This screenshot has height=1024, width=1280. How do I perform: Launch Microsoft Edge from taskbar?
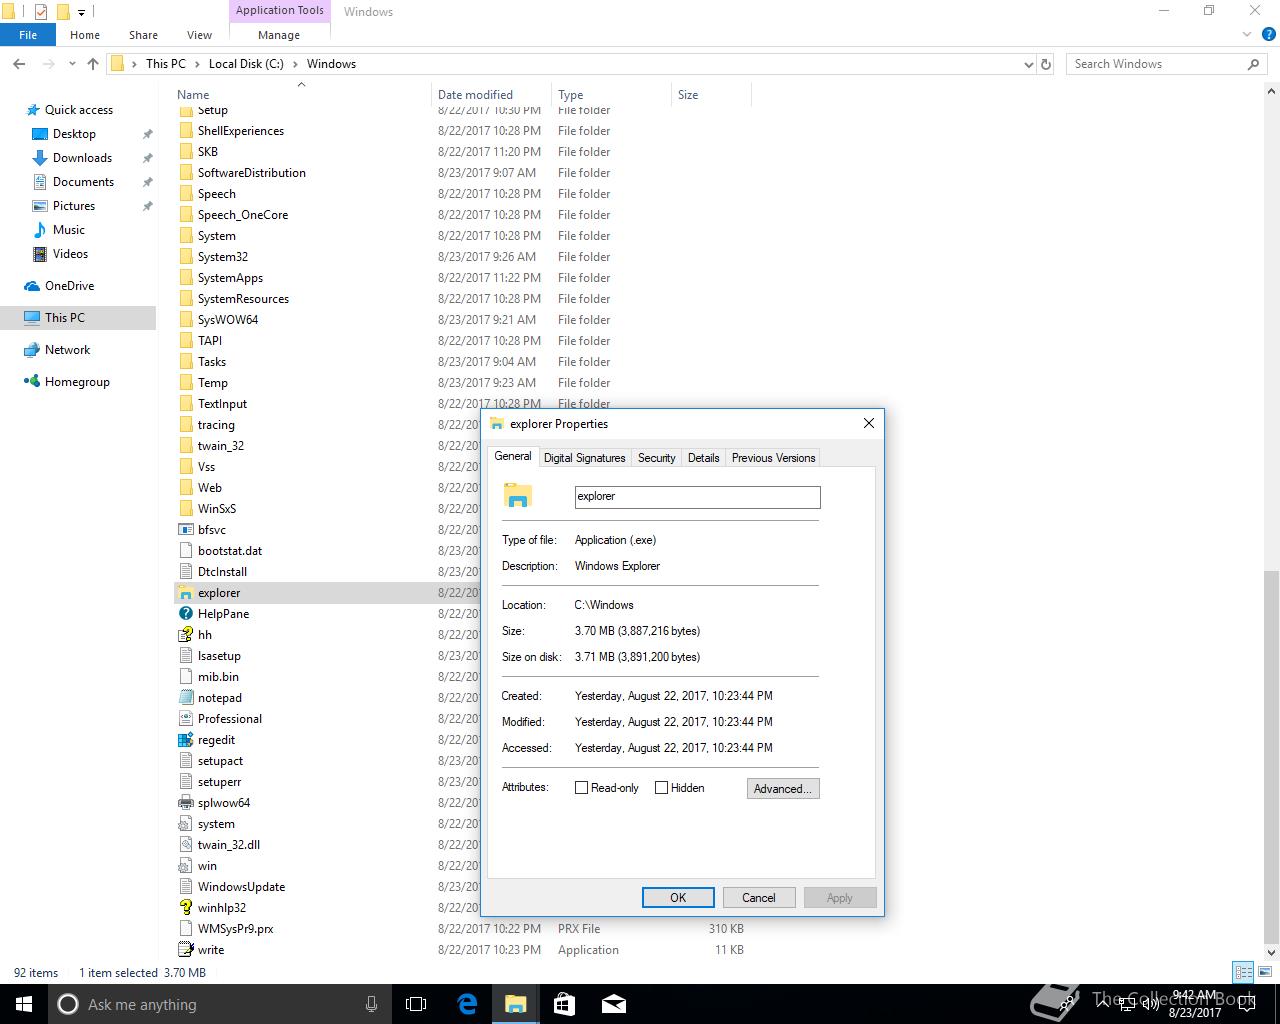pos(467,1004)
